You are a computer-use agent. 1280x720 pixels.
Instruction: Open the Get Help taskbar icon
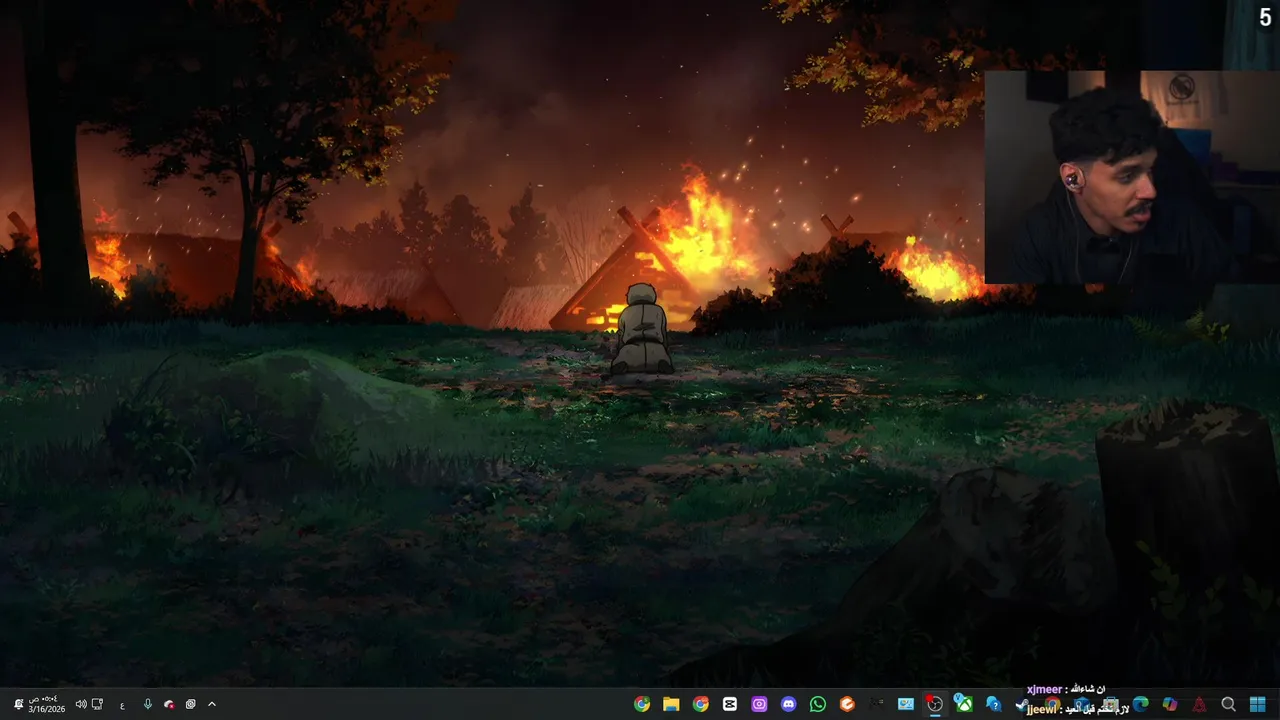pyautogui.click(x=993, y=704)
